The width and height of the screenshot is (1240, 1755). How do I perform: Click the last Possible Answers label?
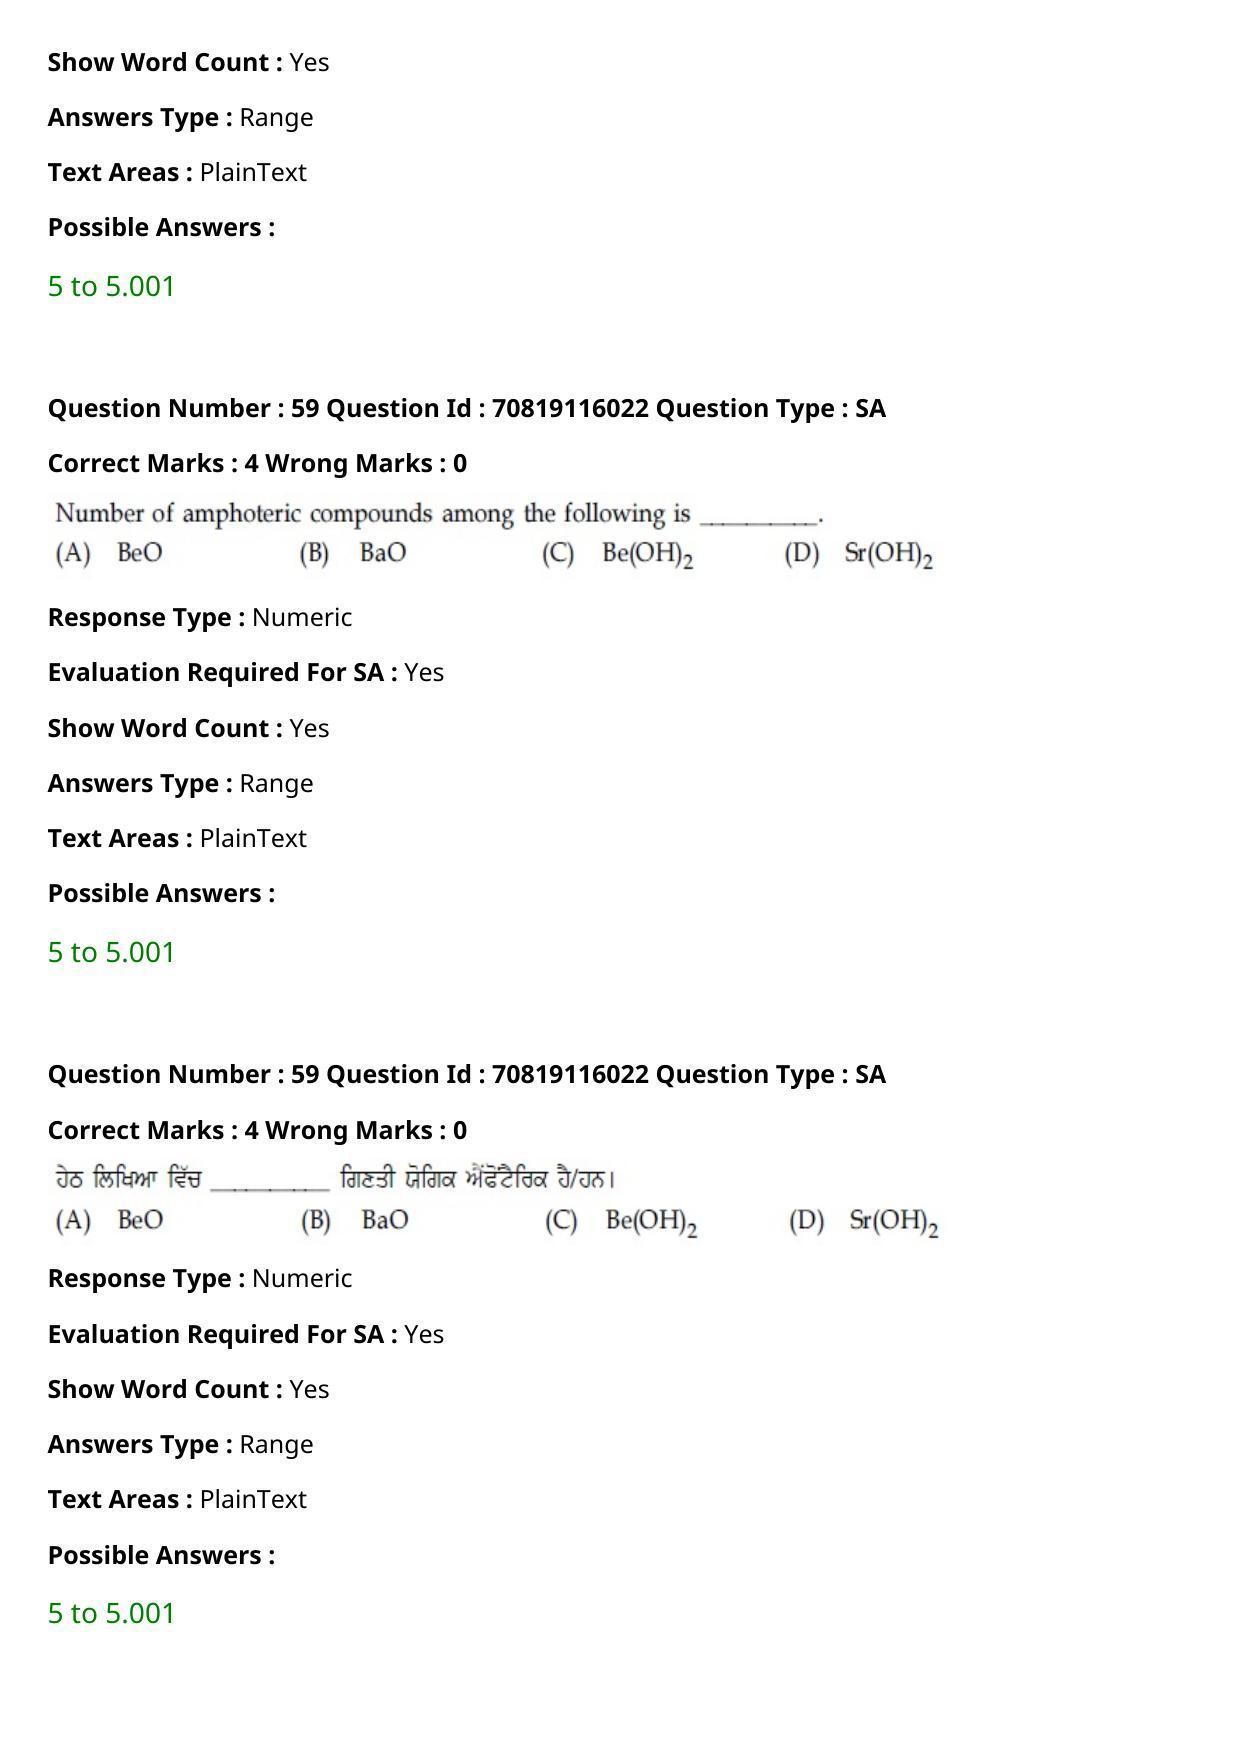161,1555
